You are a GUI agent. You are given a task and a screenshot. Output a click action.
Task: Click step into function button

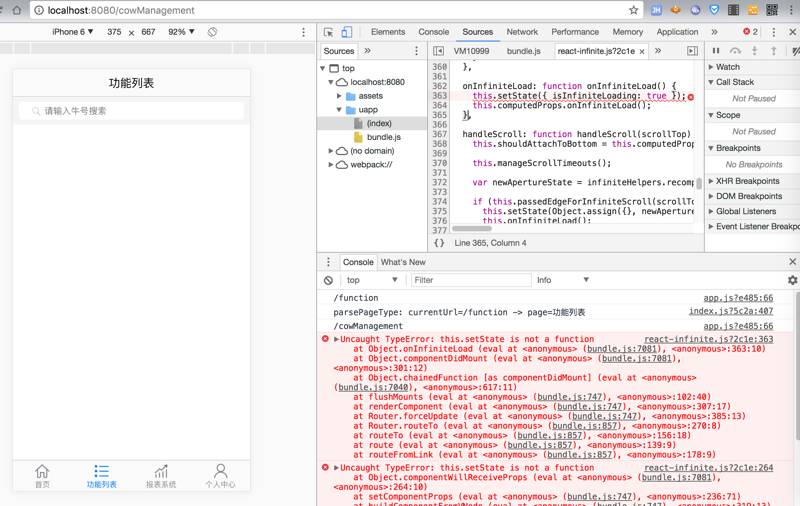(x=755, y=51)
